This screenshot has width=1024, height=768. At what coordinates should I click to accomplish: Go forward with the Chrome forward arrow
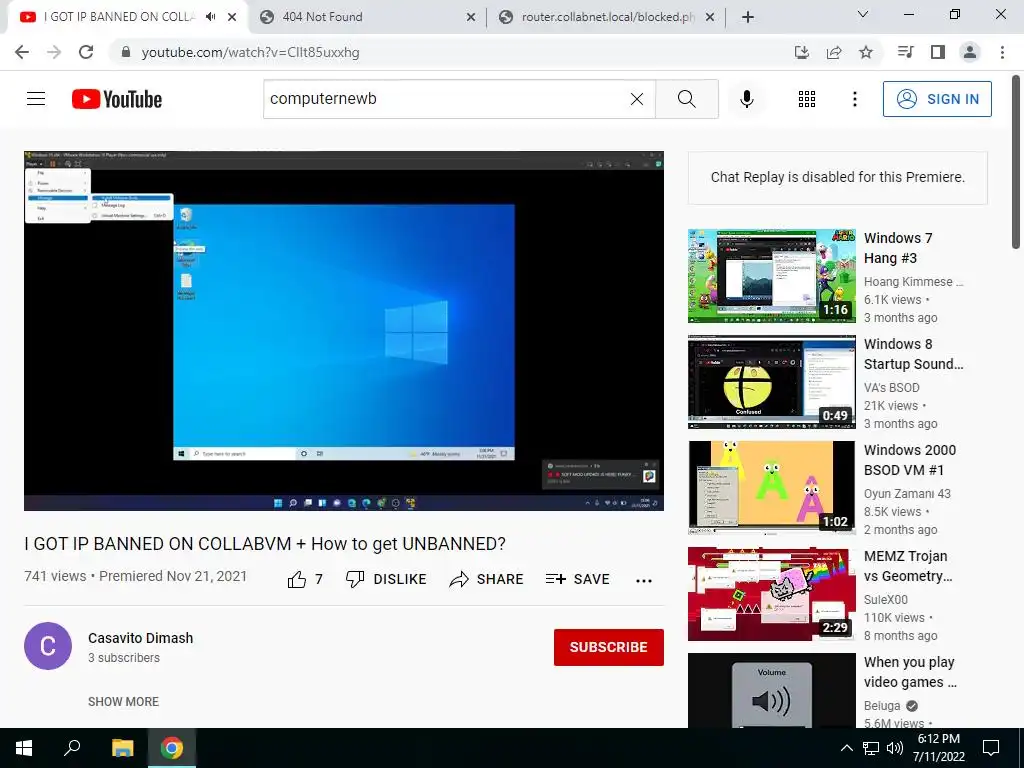click(x=54, y=52)
